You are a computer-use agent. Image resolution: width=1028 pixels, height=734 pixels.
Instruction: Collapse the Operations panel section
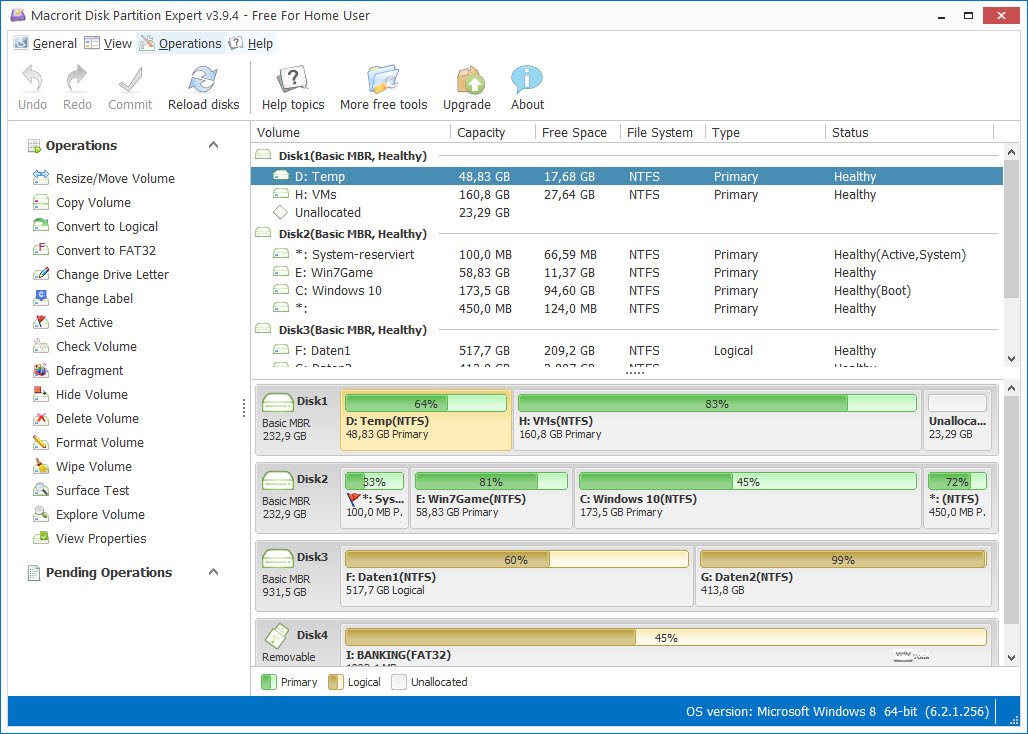[x=213, y=145]
